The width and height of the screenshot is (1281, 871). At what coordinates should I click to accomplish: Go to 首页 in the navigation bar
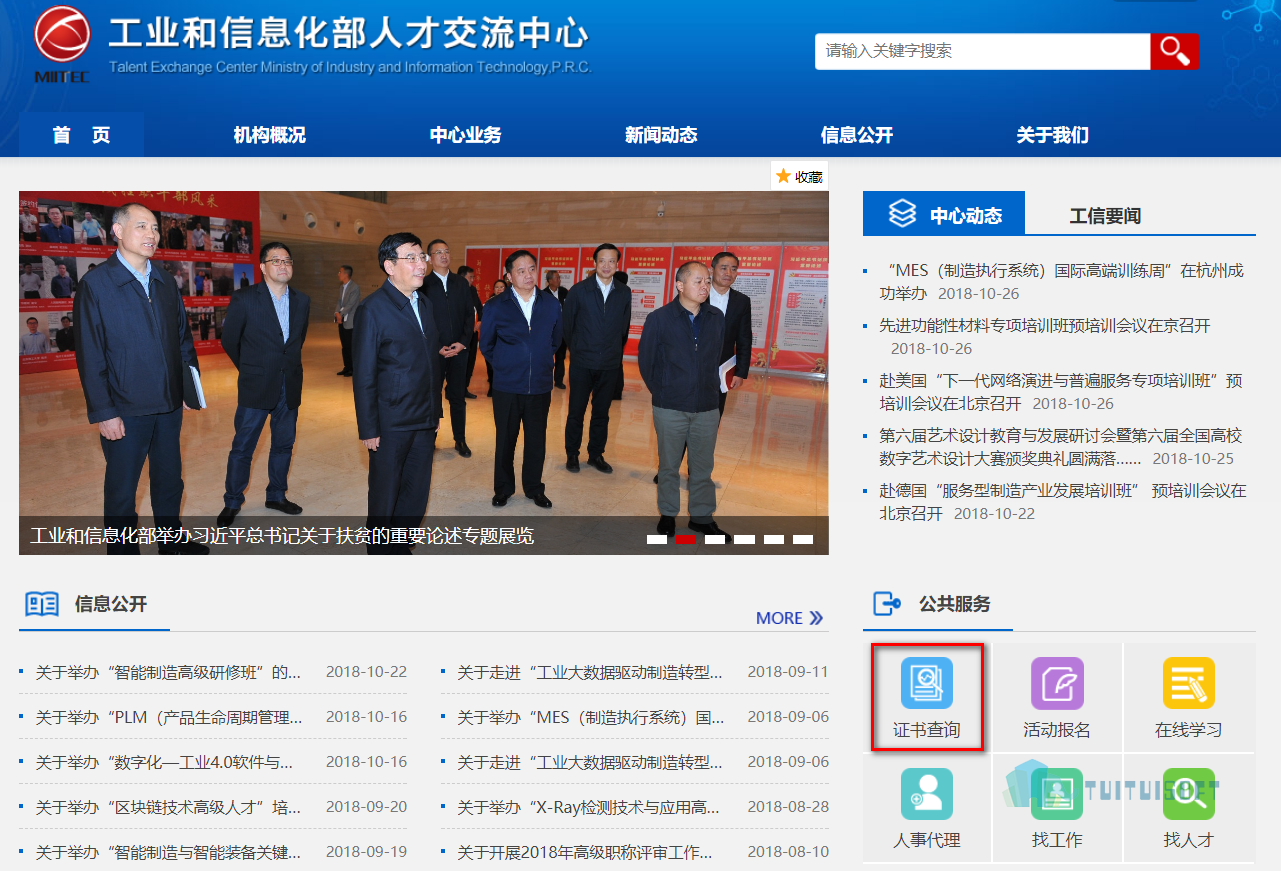(81, 135)
